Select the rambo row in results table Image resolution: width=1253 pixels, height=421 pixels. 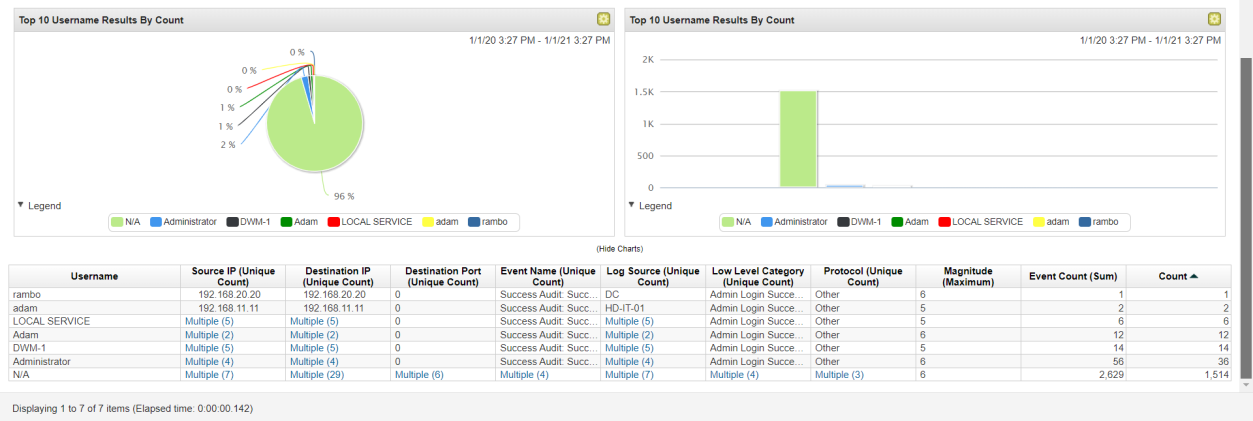click(x=94, y=295)
